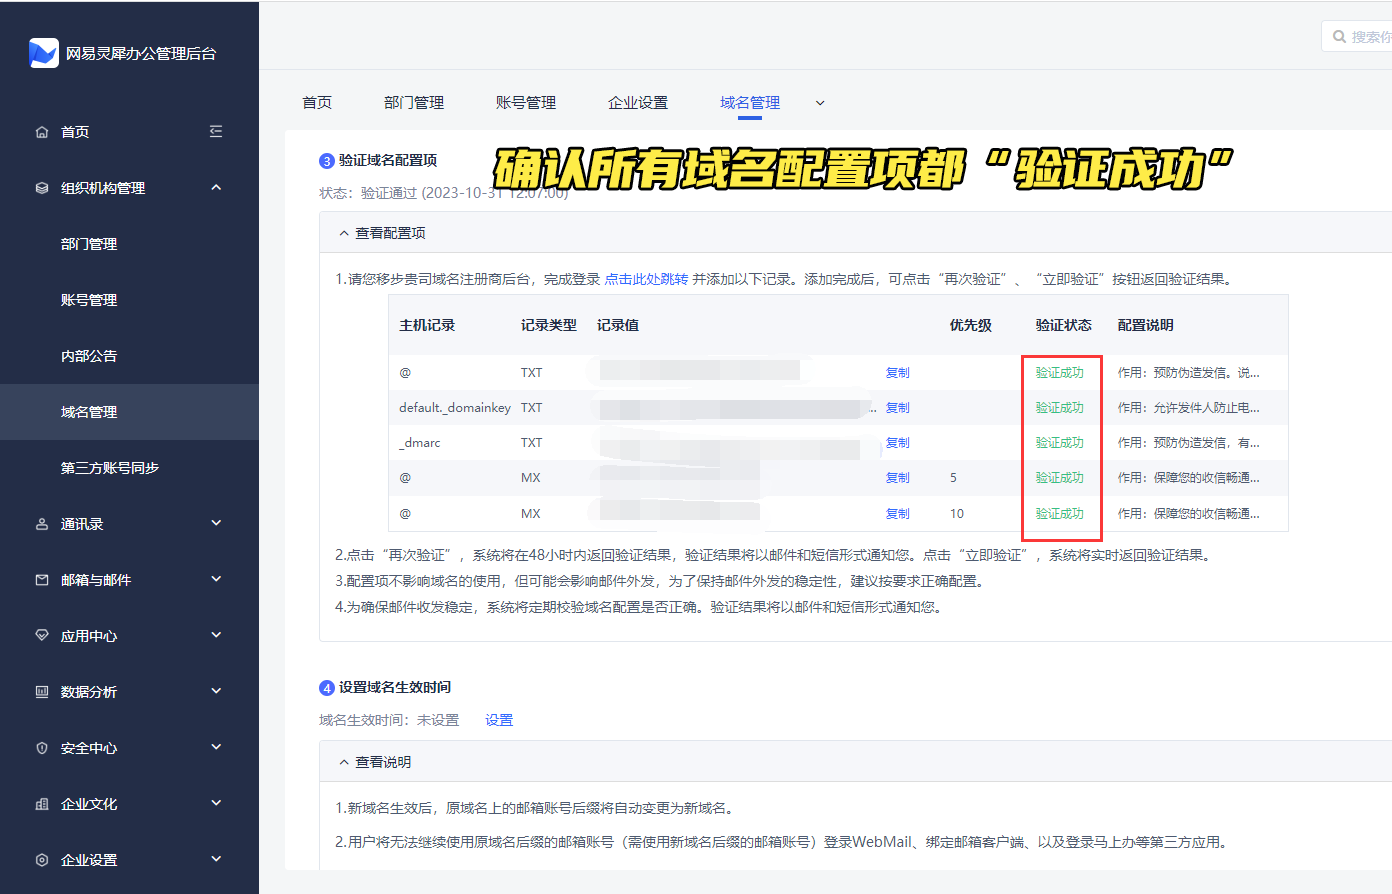
Task: Select the 域名管理 tab
Action: (750, 103)
